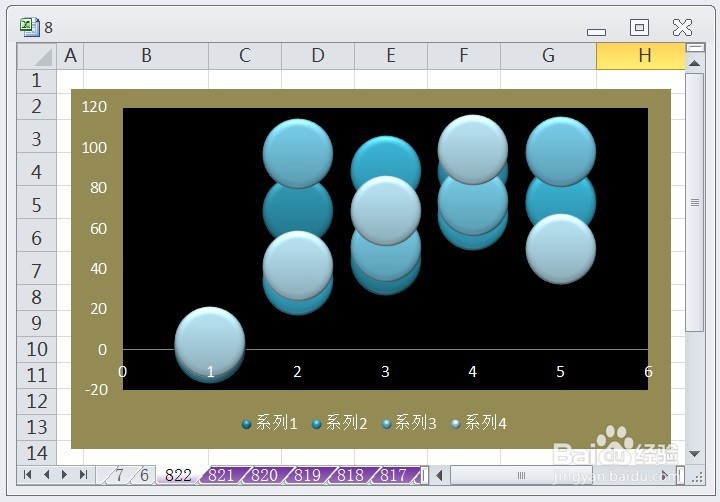This screenshot has width=720, height=502.
Task: Click the vertical scrollbar up arrow
Action: coord(695,63)
